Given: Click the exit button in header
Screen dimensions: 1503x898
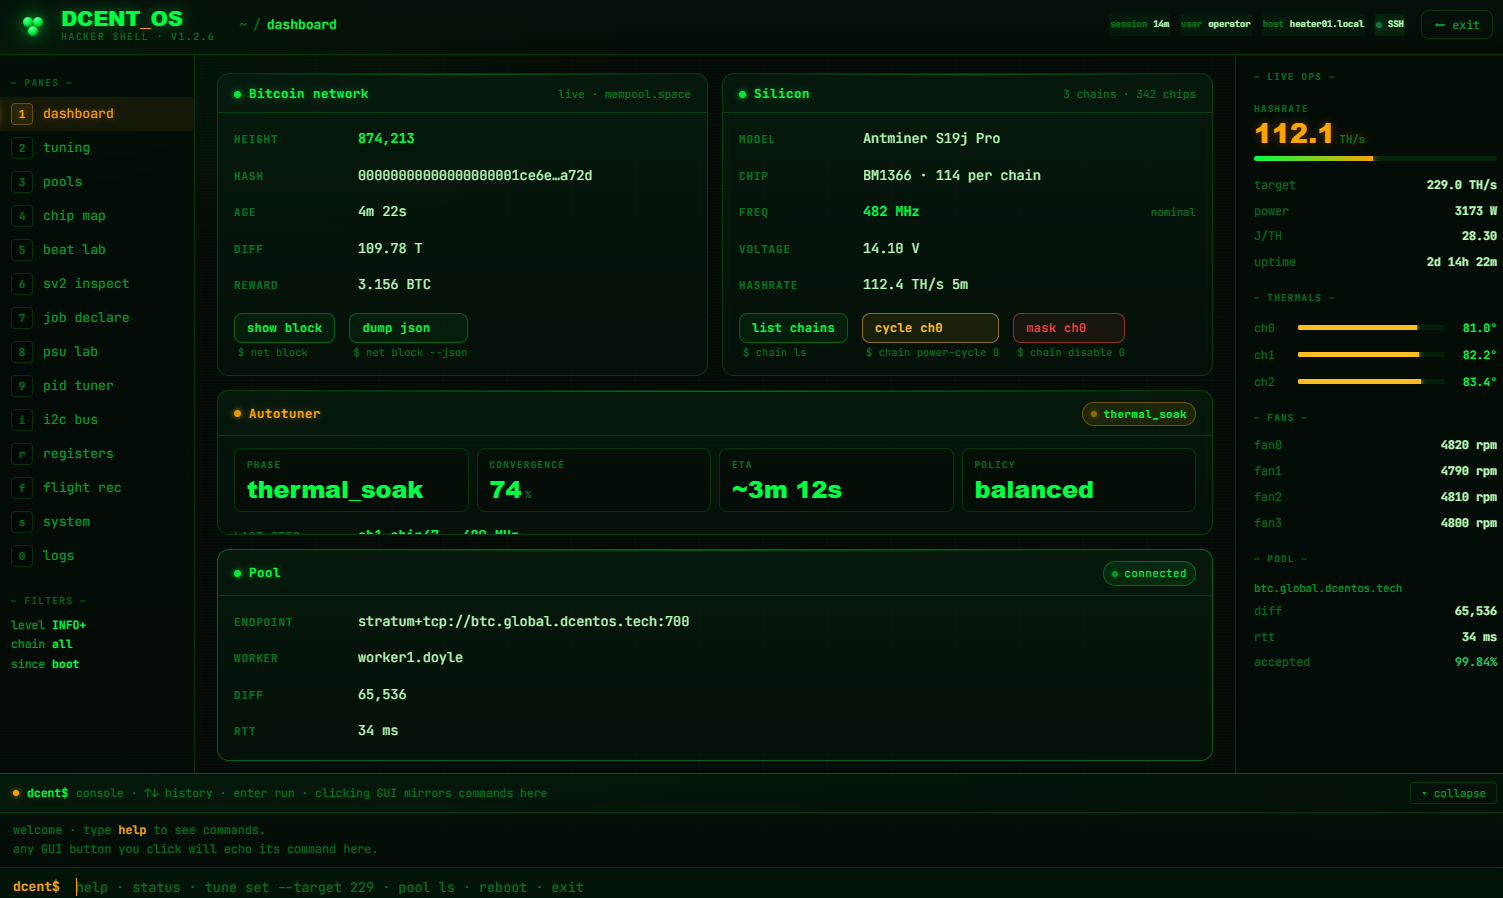Looking at the screenshot, I should [1456, 25].
